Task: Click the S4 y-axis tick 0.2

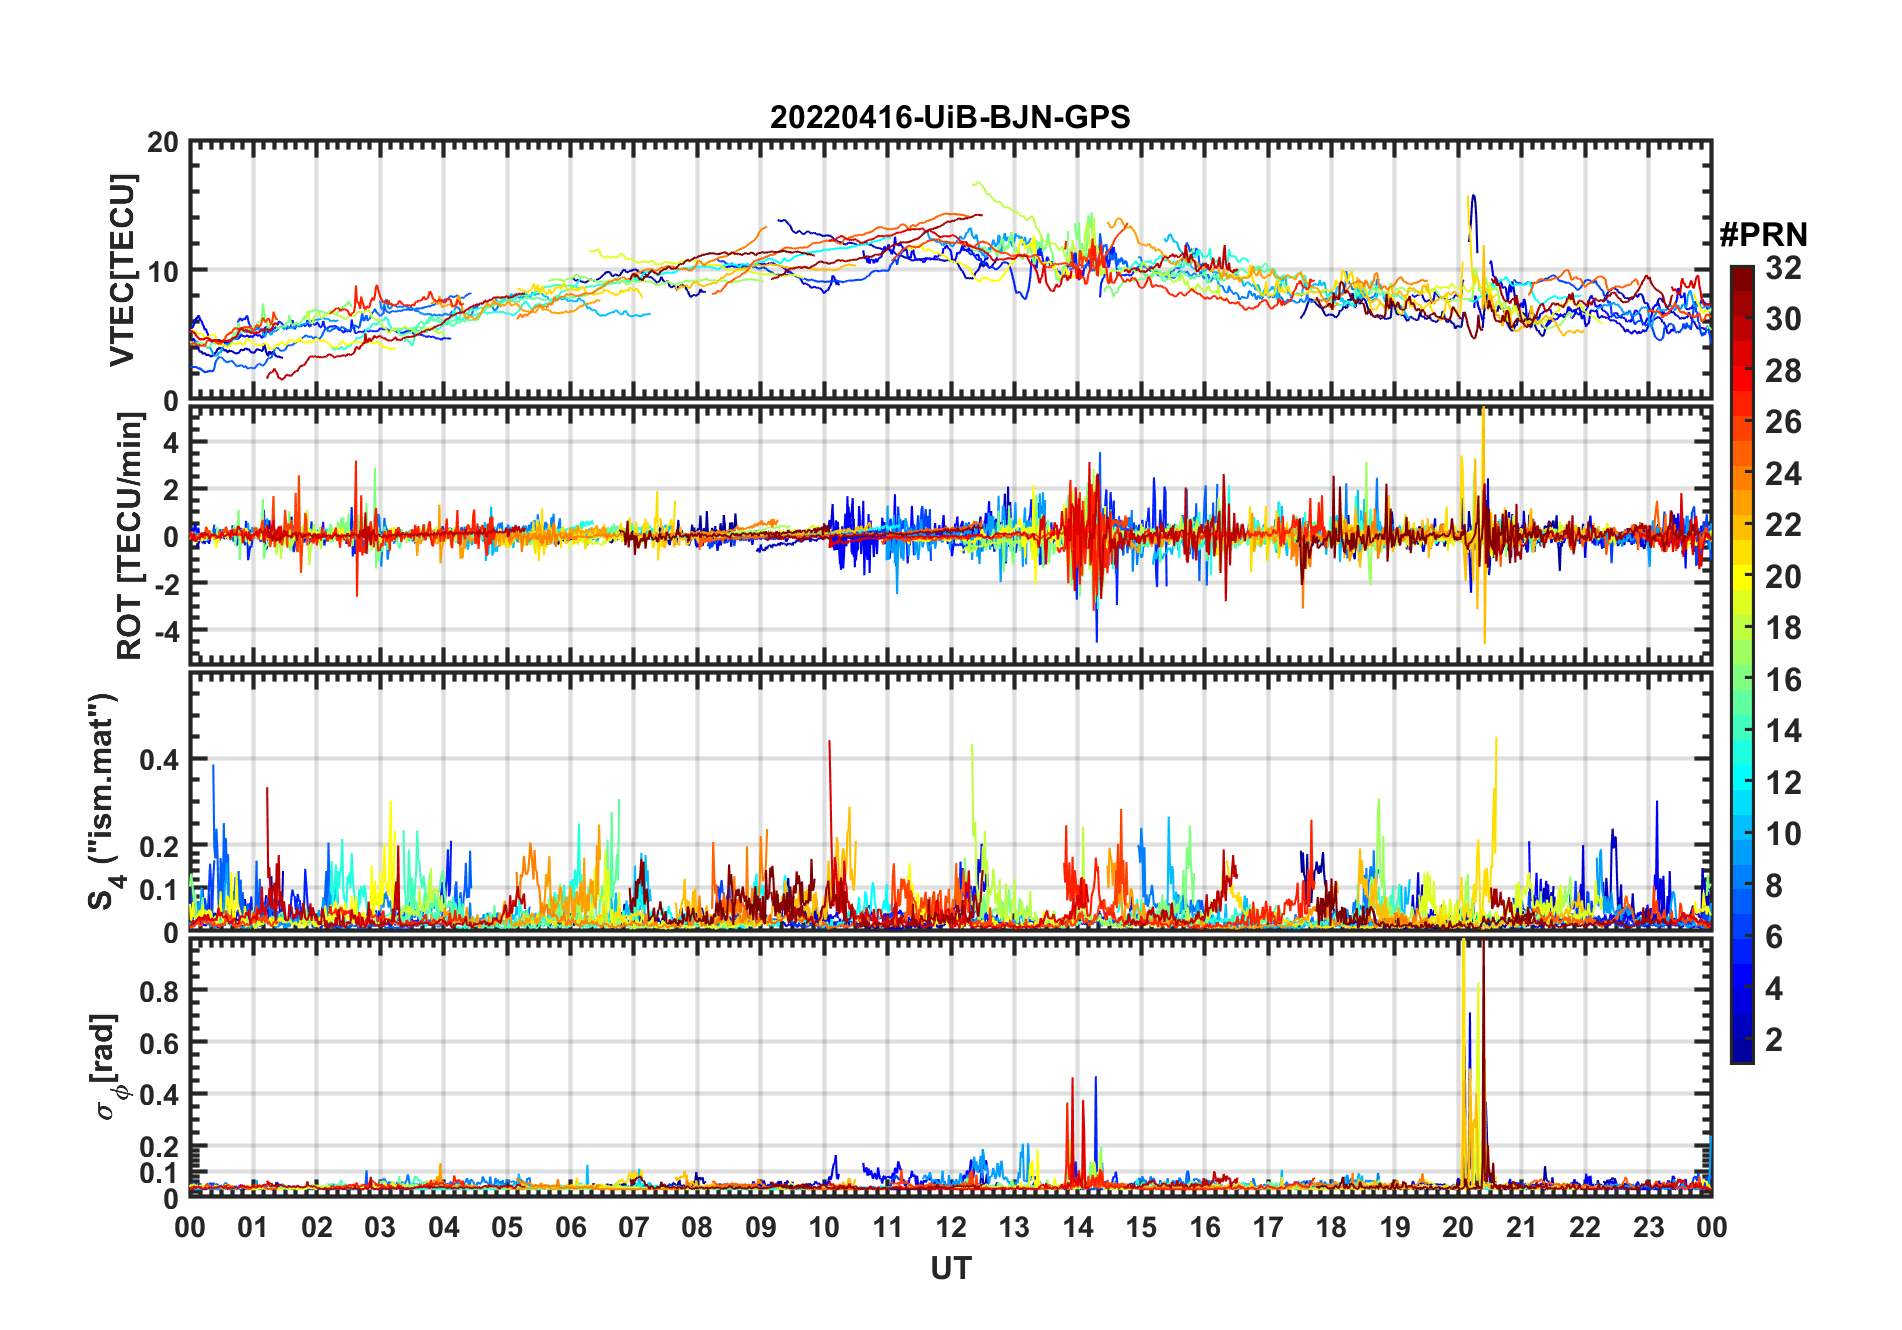Action: [x=159, y=846]
